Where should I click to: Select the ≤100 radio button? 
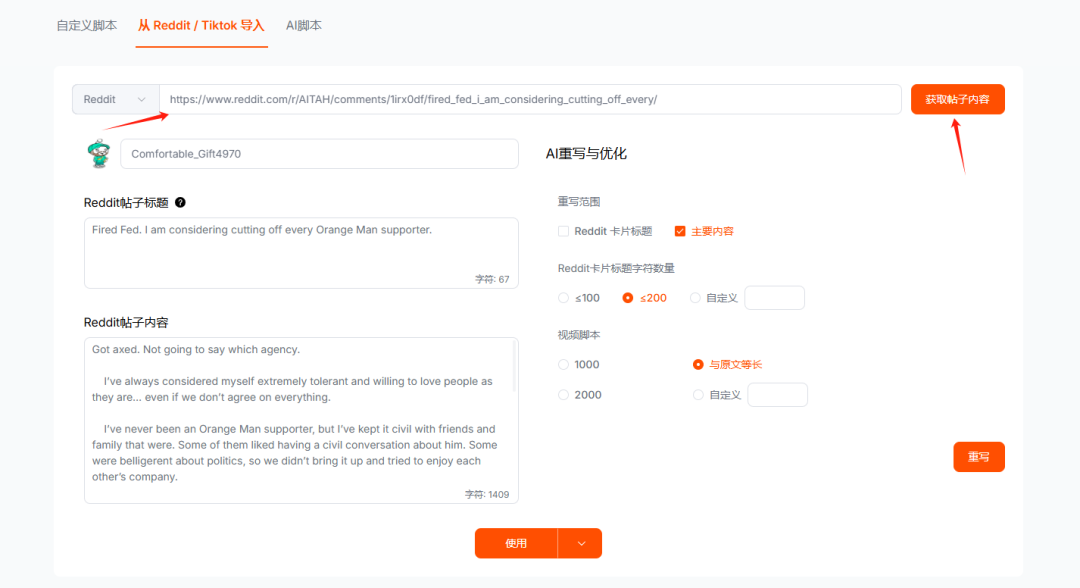562,297
